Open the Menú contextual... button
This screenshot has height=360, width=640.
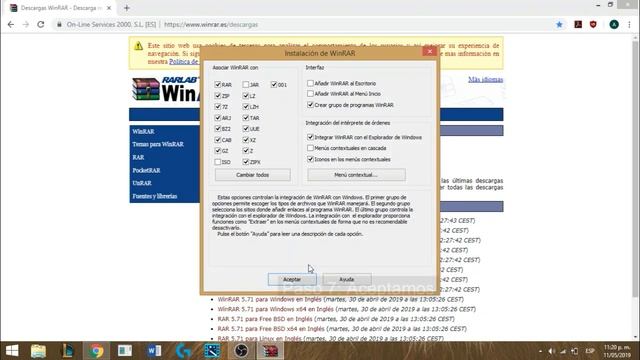point(356,175)
